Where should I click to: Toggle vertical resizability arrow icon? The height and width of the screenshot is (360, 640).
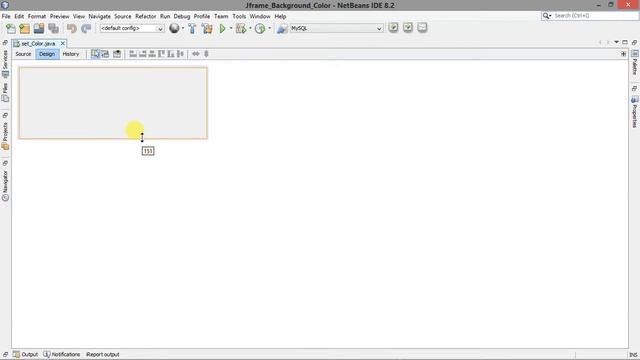[x=206, y=54]
